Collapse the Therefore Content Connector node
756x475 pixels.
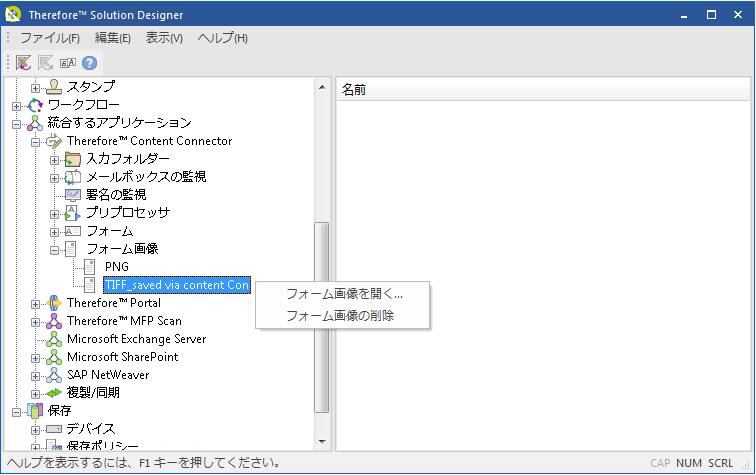coord(35,142)
